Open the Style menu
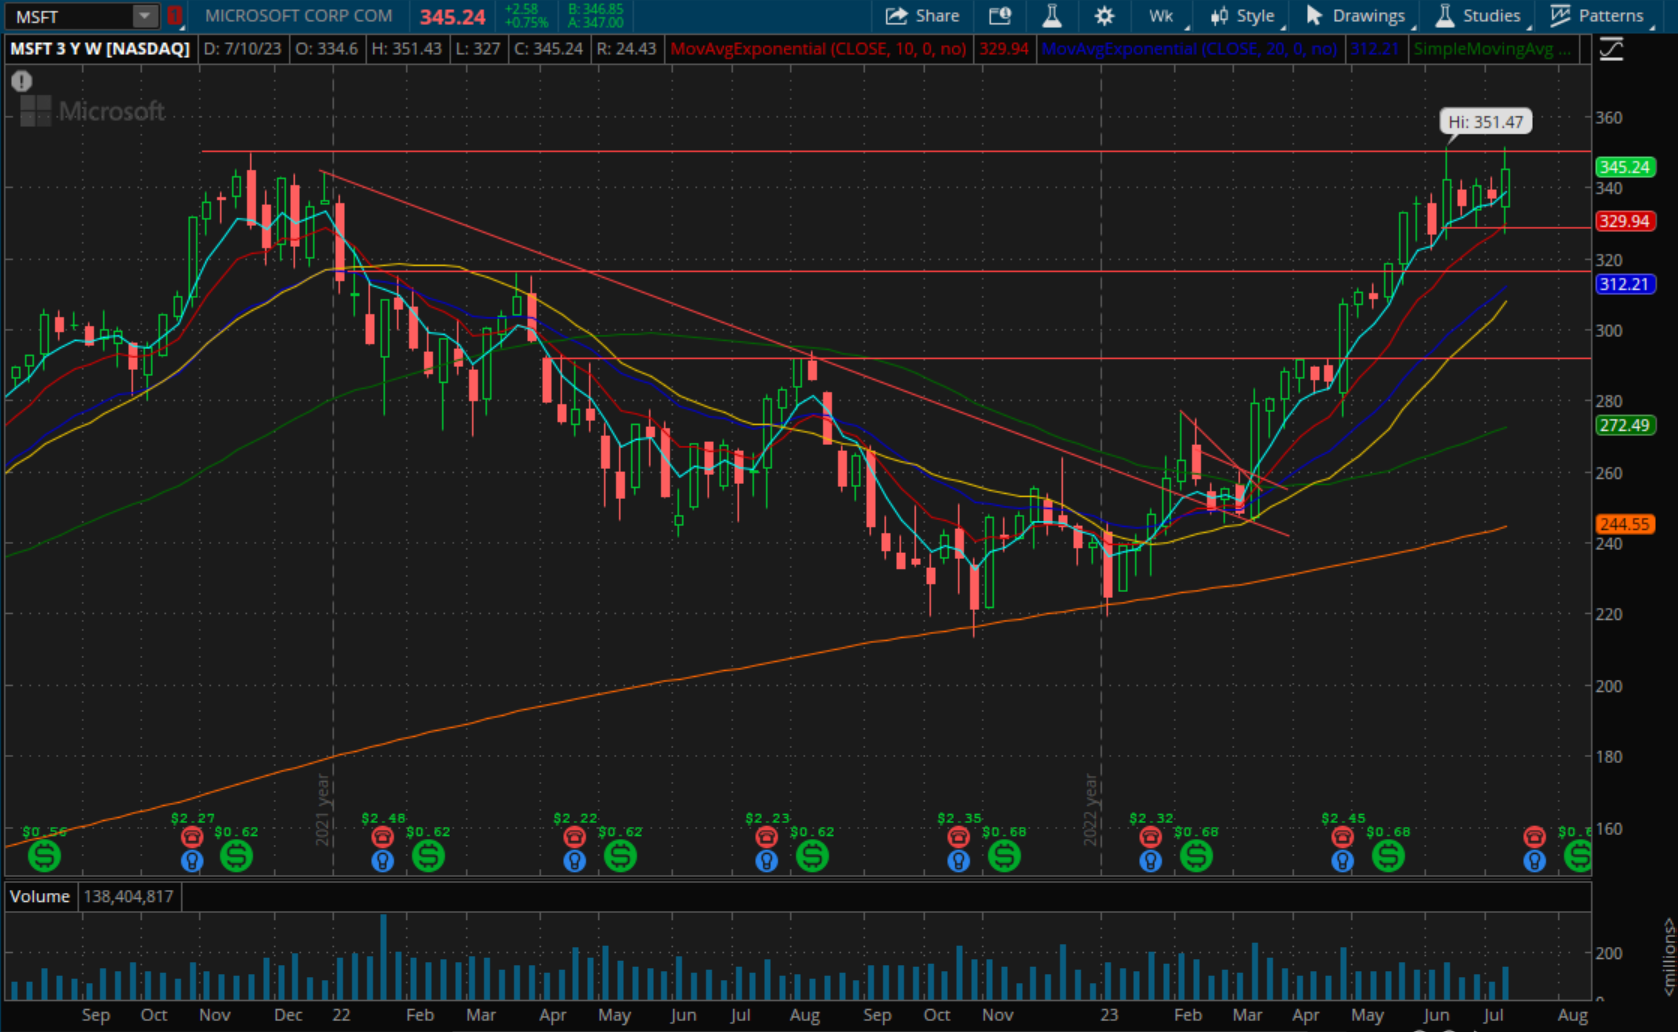The width and height of the screenshot is (1678, 1032). tap(1244, 16)
